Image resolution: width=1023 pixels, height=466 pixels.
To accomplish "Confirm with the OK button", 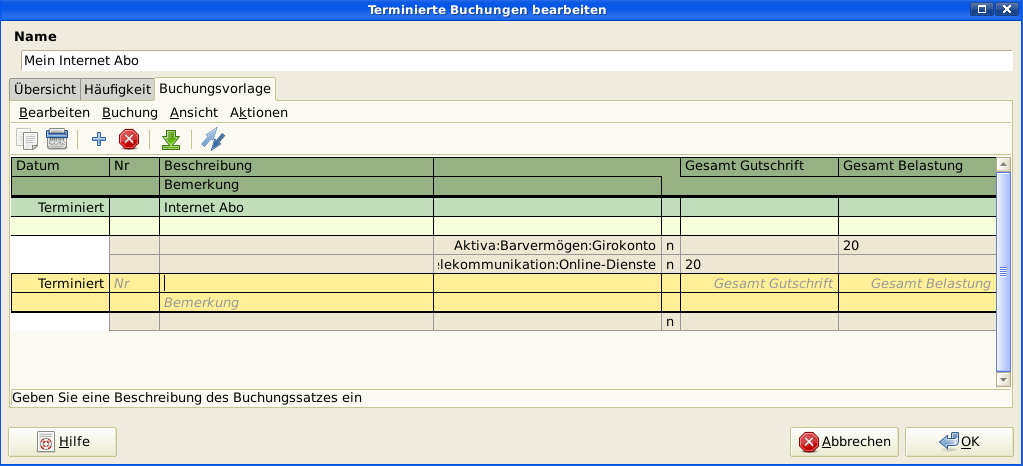I will click(959, 441).
